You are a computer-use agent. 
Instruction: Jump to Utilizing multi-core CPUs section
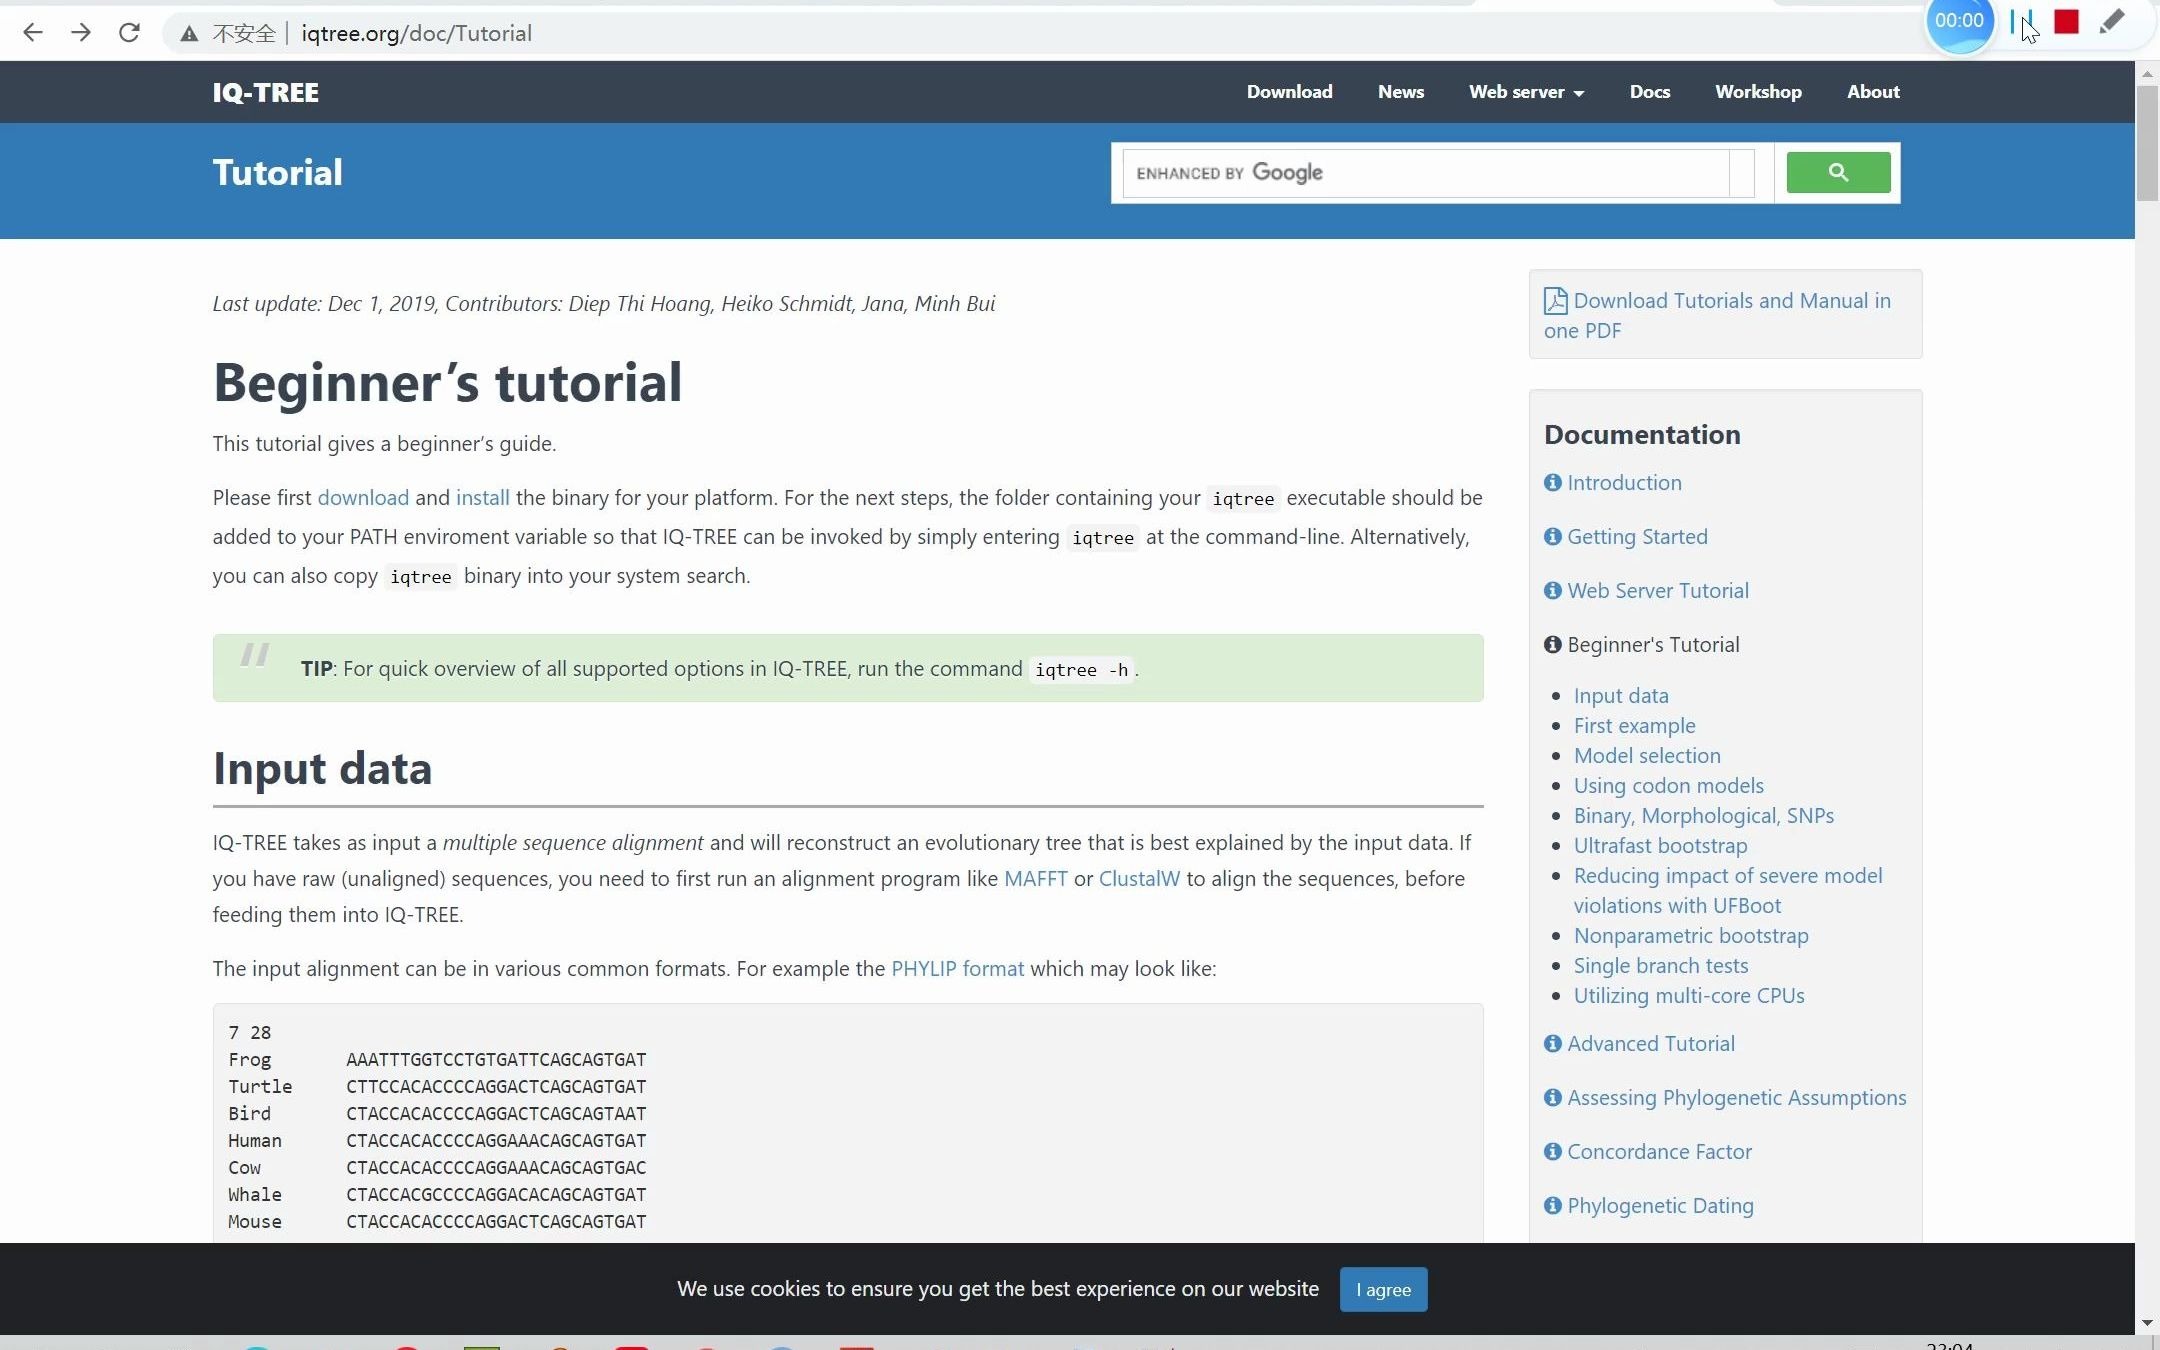point(1688,996)
